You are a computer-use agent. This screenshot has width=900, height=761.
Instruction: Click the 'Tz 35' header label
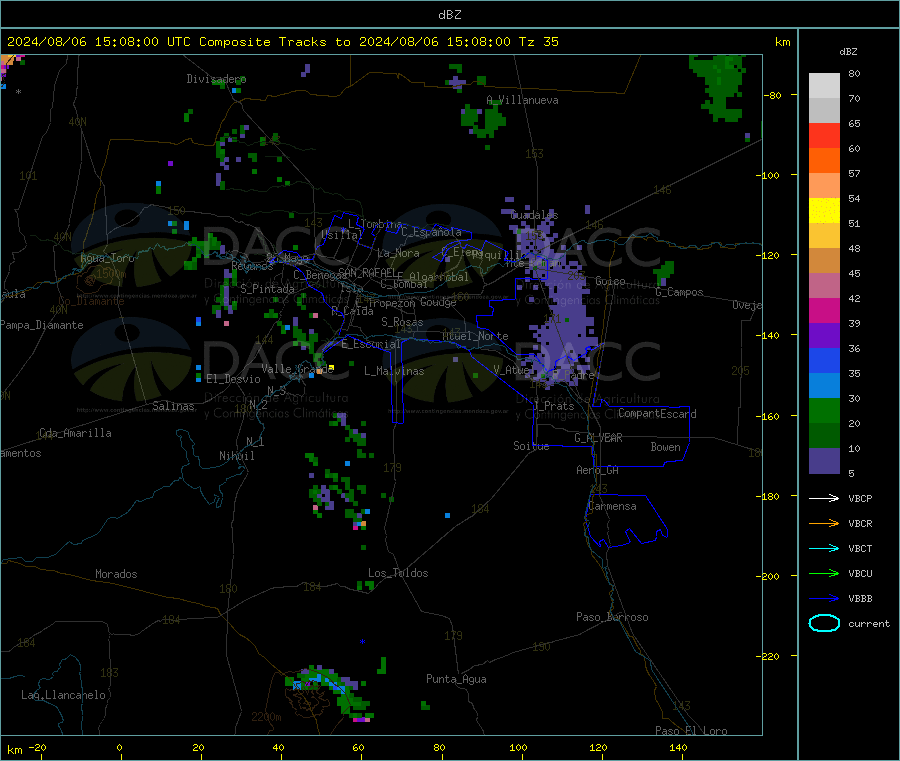click(x=538, y=42)
